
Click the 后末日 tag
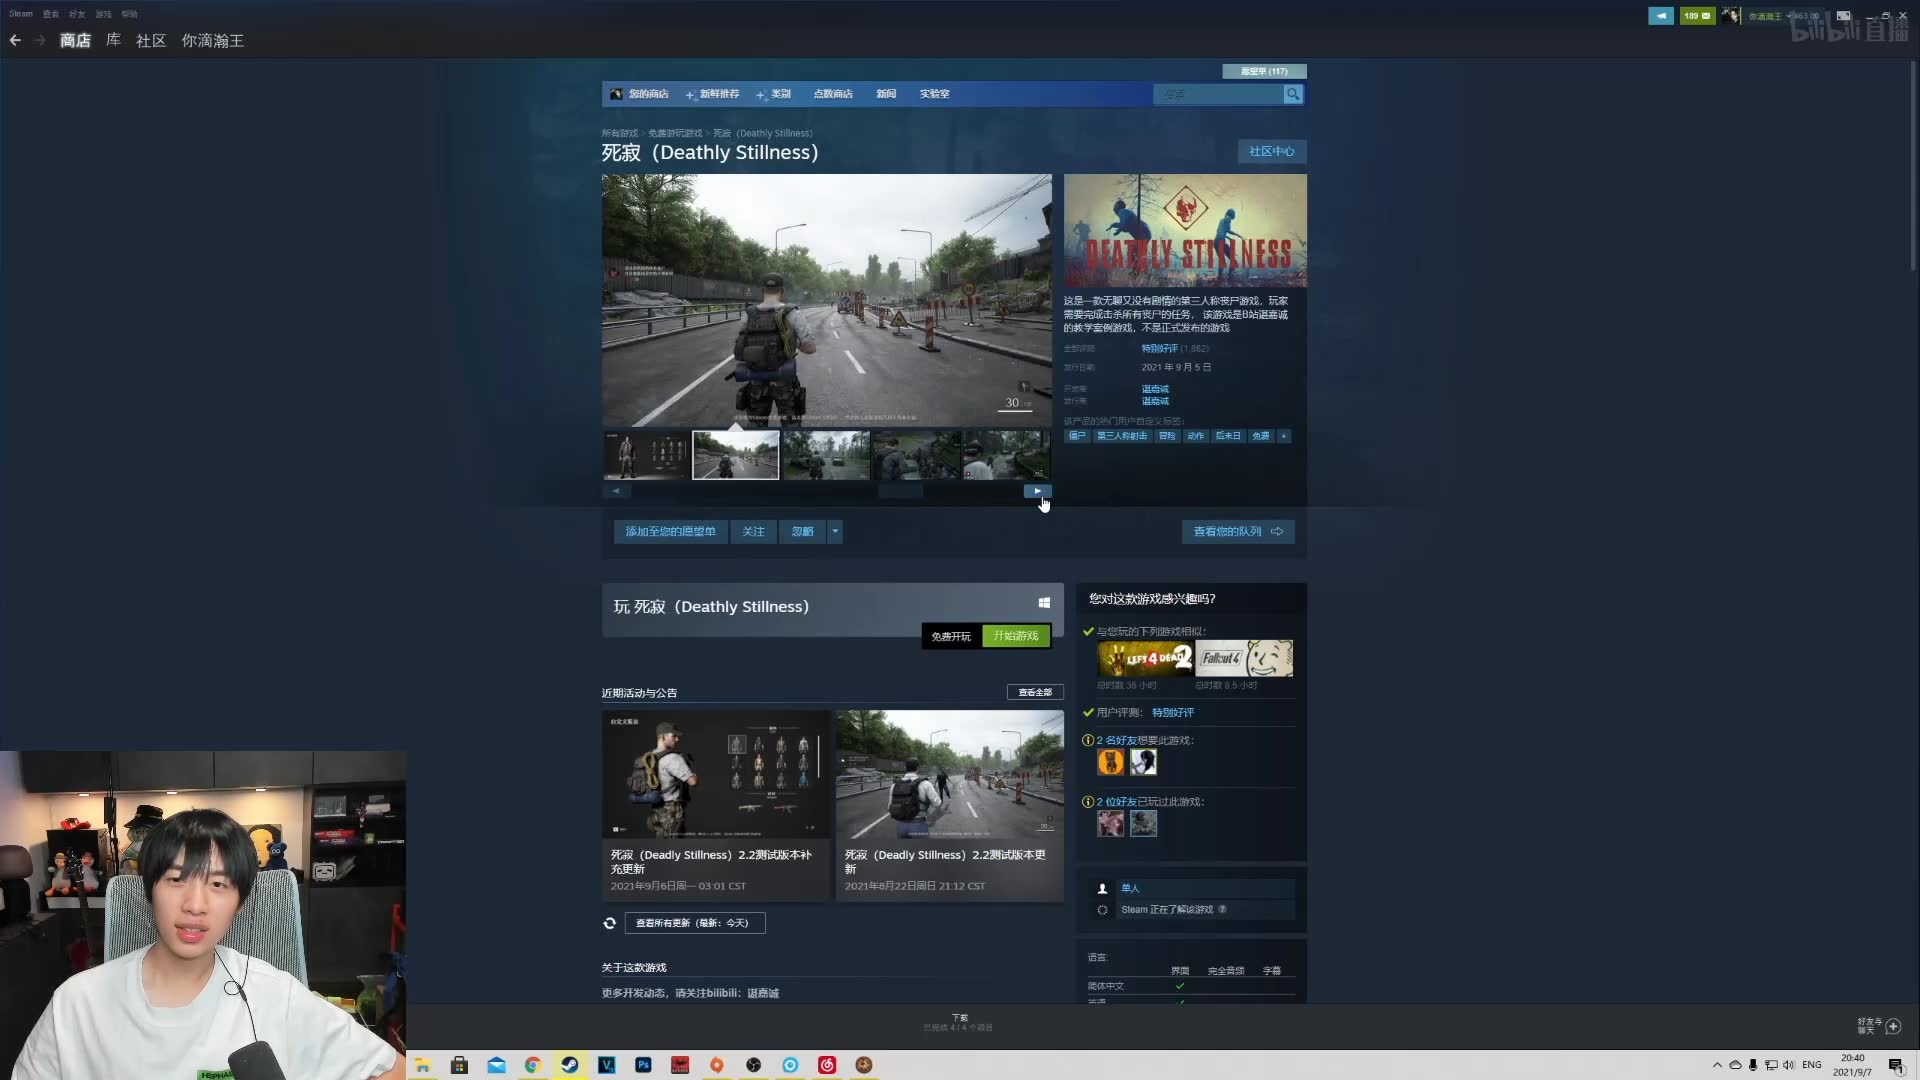click(x=1228, y=436)
